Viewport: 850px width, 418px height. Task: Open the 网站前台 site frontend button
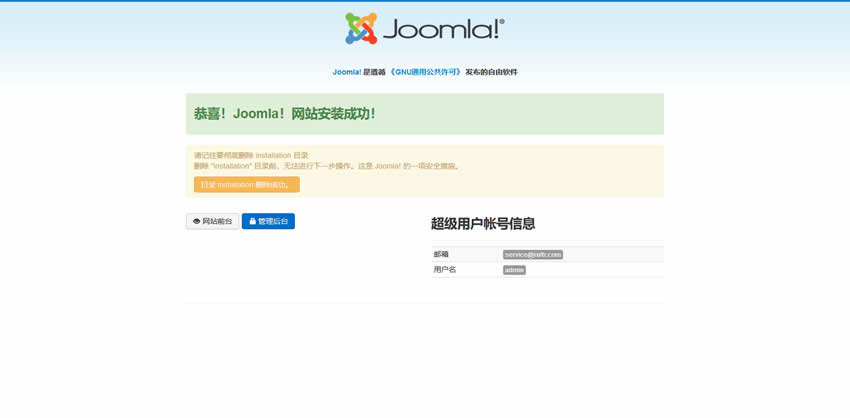[x=212, y=221]
